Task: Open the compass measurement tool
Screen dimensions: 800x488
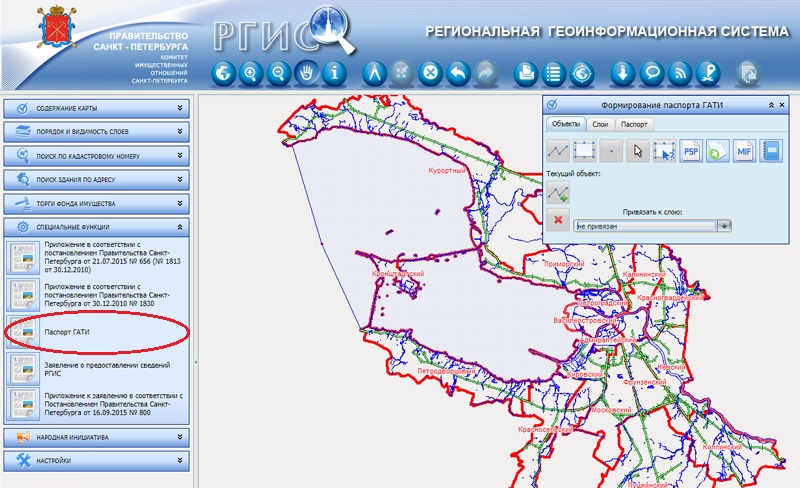Action: pos(374,74)
